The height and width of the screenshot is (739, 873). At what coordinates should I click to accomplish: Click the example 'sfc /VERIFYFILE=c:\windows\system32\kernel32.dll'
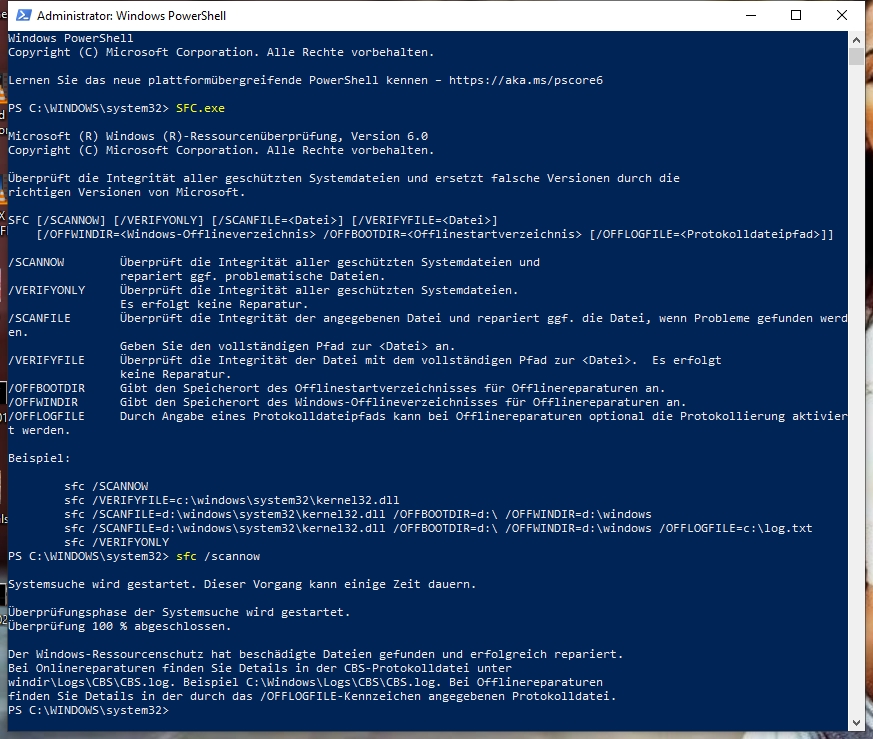pyautogui.click(x=232, y=500)
